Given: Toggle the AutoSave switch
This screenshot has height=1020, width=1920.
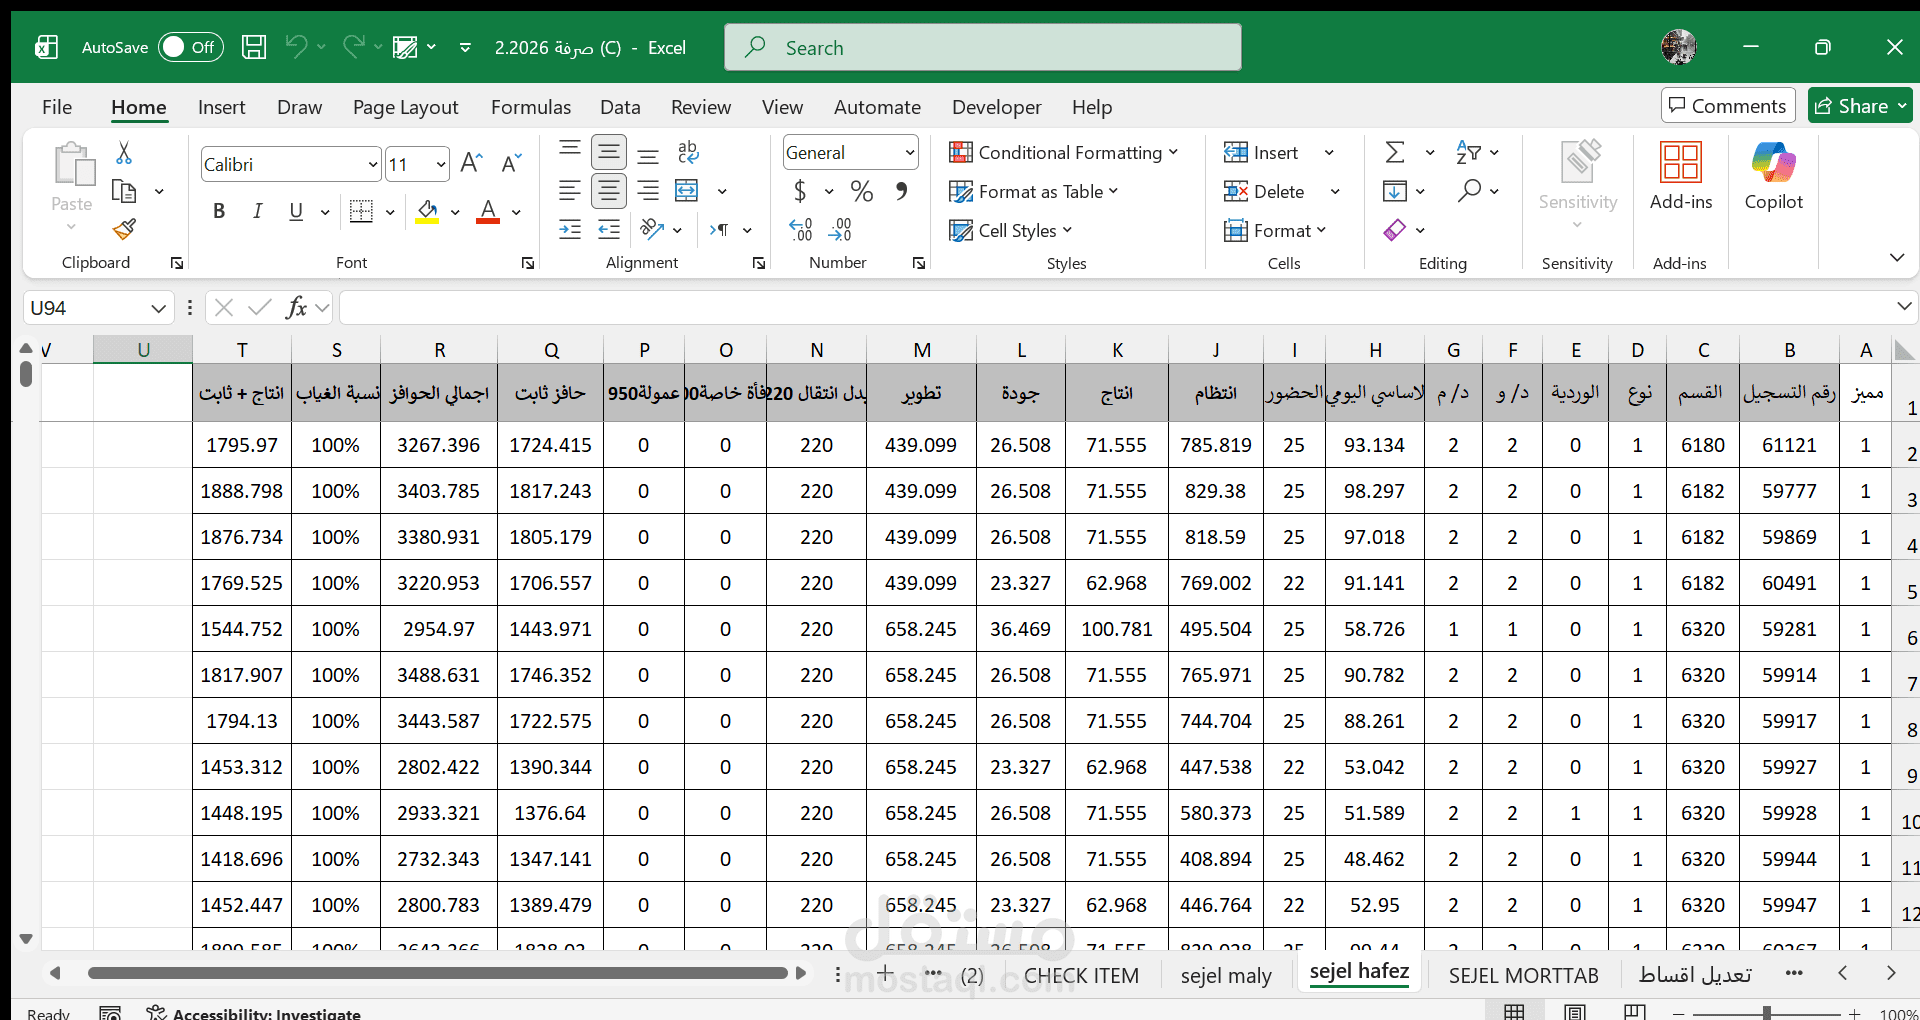Looking at the screenshot, I should (x=190, y=47).
